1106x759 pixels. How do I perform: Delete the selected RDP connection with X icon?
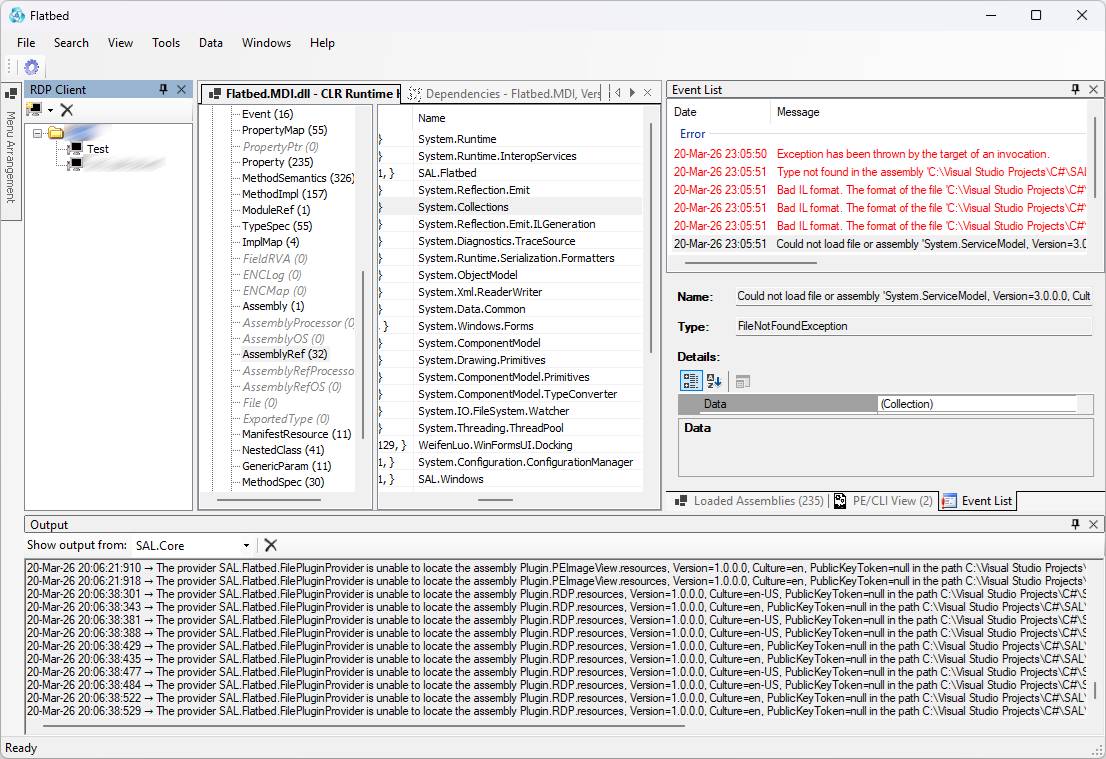click(x=67, y=110)
